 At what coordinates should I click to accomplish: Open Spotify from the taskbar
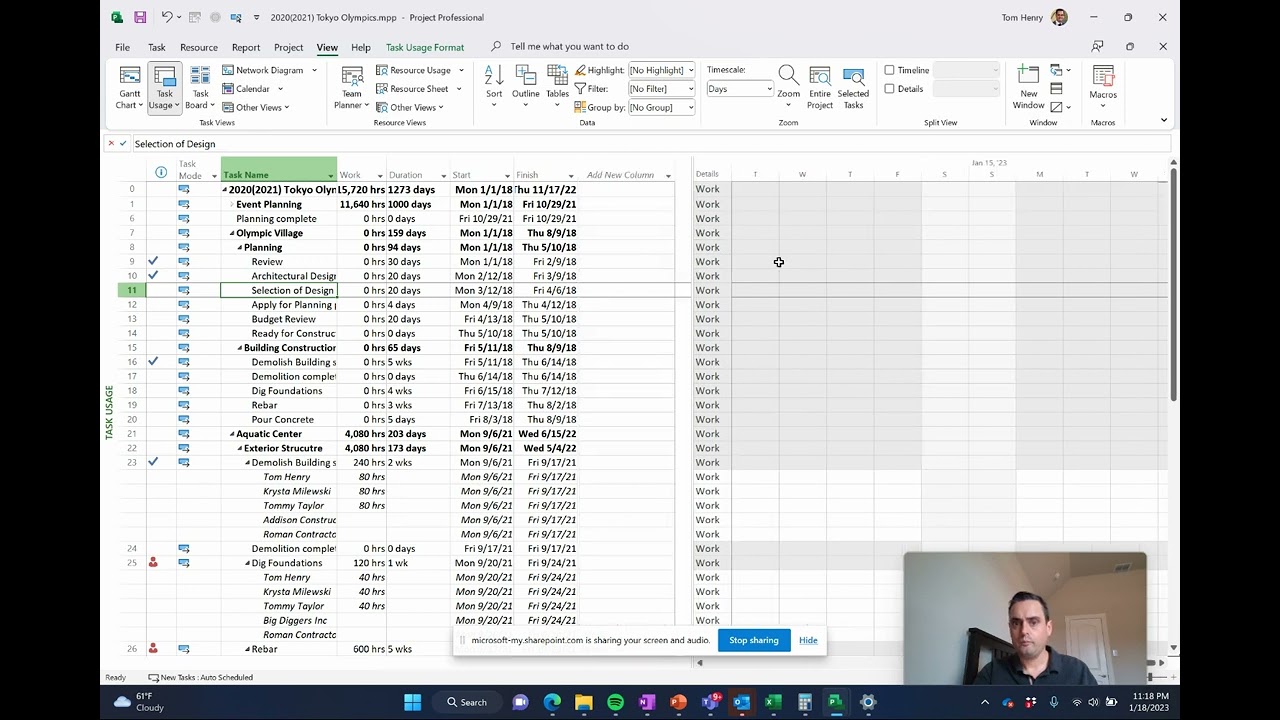(615, 702)
